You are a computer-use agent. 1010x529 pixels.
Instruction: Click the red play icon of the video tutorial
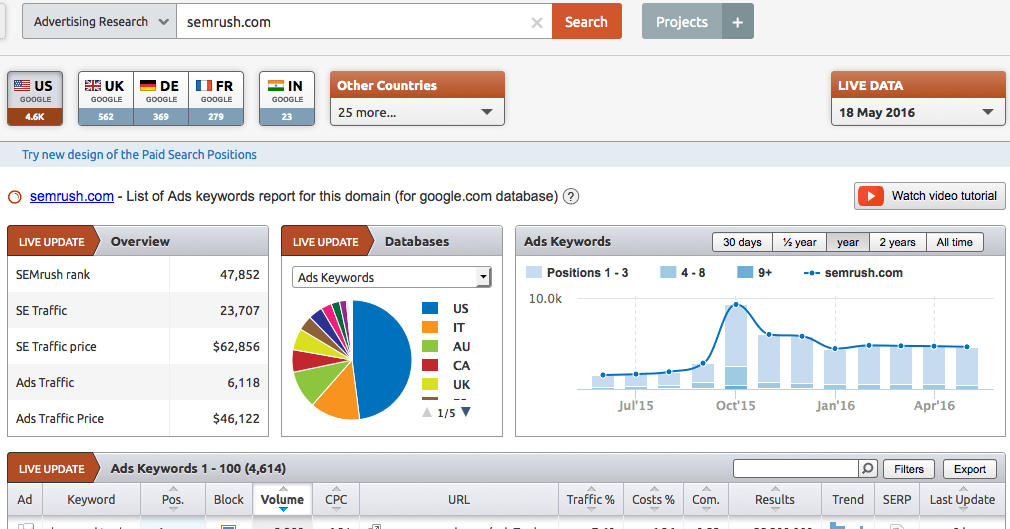point(871,196)
